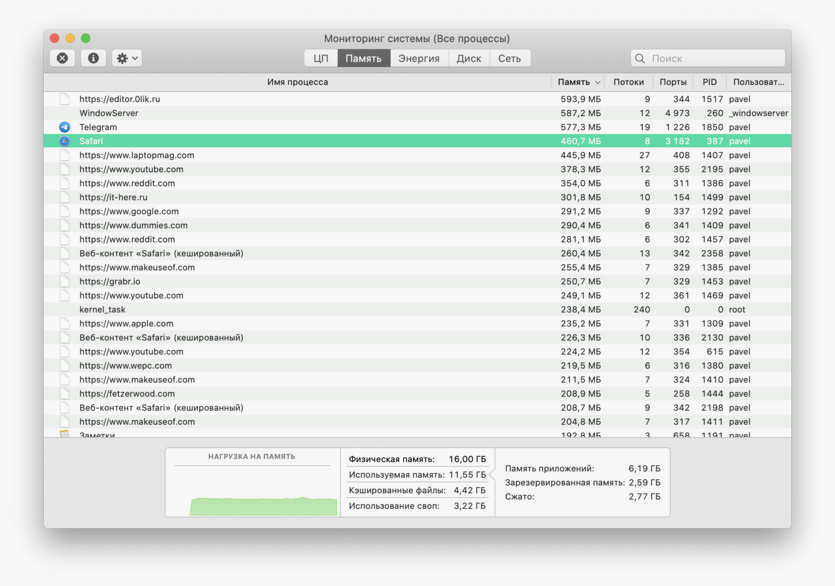
Task: Click the magnifier icon in the search field
Action: 640,58
